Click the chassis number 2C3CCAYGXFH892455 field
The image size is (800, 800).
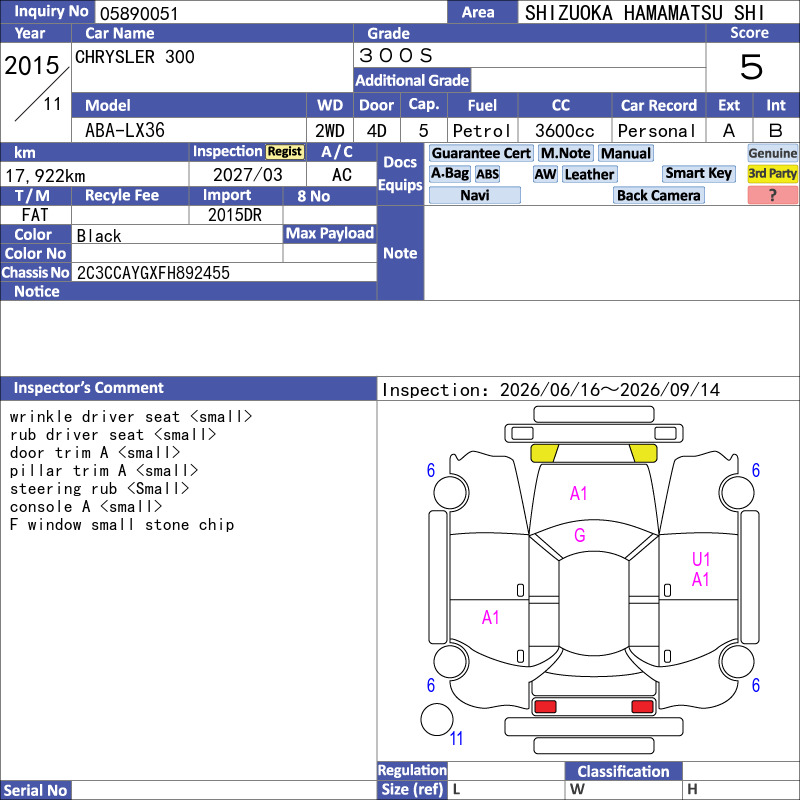tap(224, 272)
